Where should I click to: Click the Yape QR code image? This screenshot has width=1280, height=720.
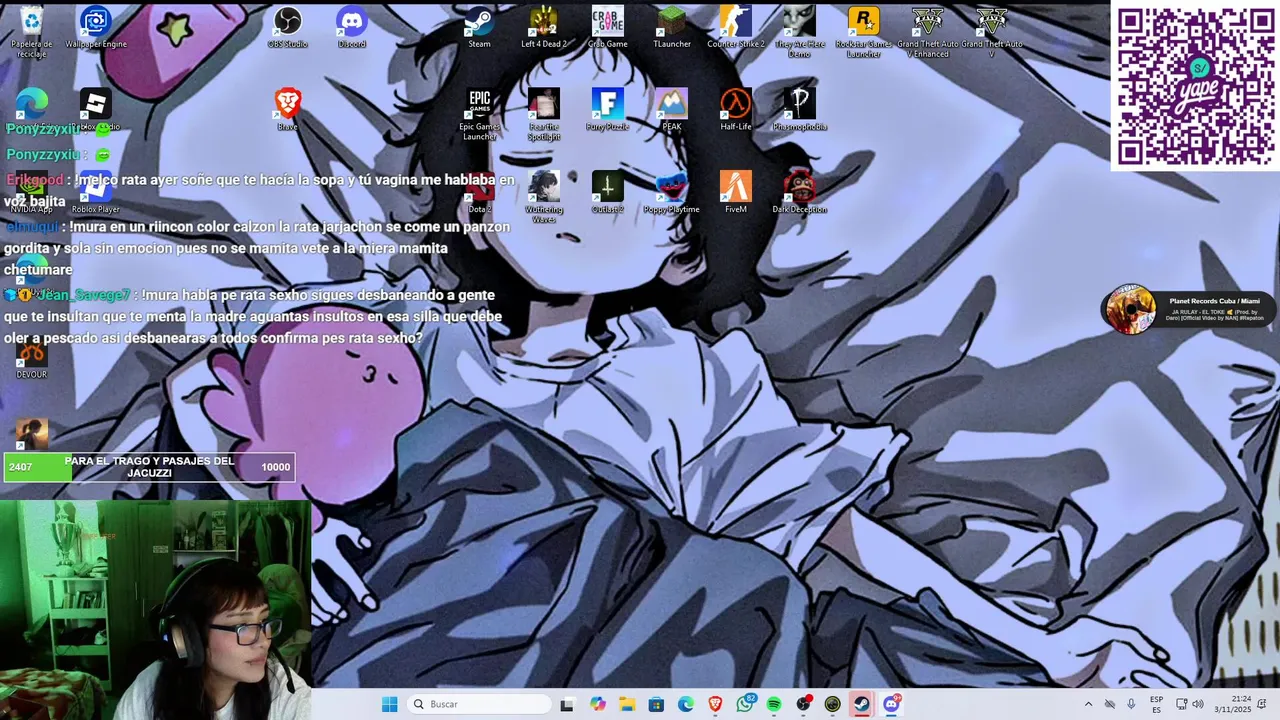1196,86
